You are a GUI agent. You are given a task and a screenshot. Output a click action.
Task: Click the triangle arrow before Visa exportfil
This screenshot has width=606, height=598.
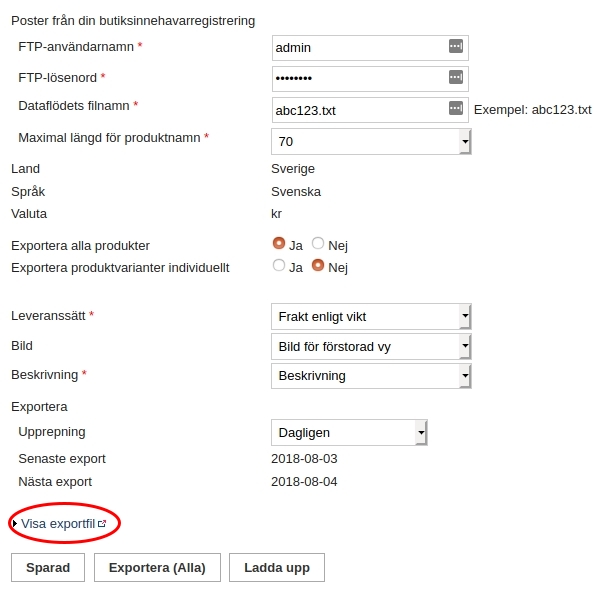click(x=15, y=523)
